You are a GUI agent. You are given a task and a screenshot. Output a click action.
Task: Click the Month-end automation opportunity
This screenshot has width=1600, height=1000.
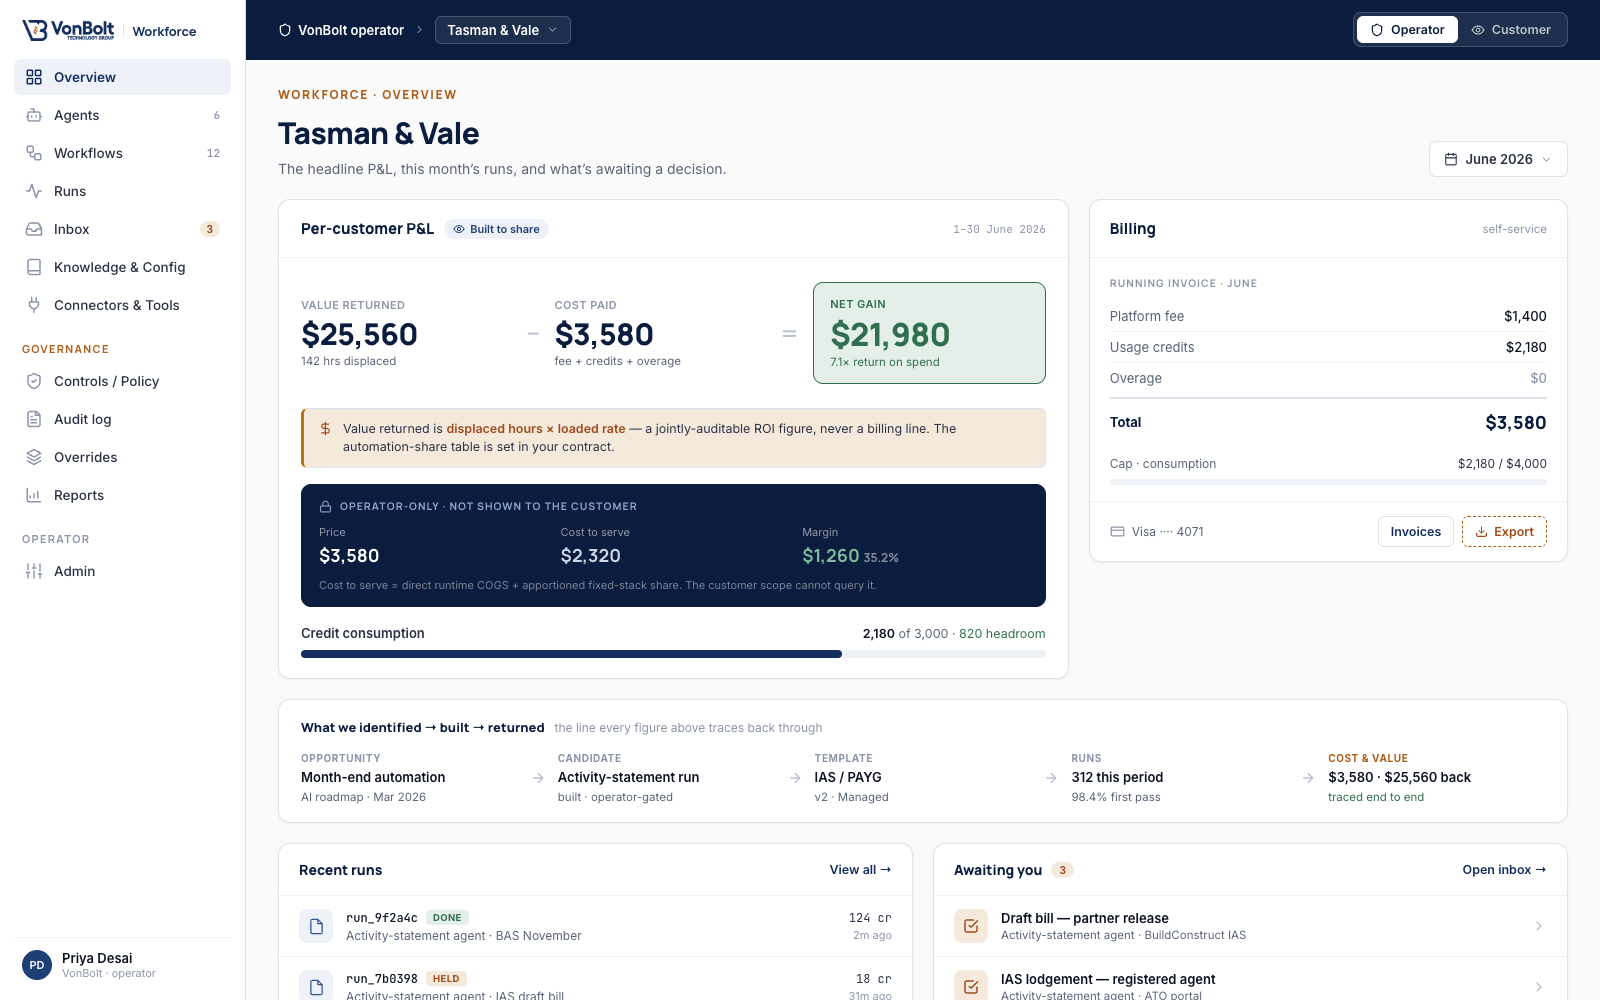point(373,777)
